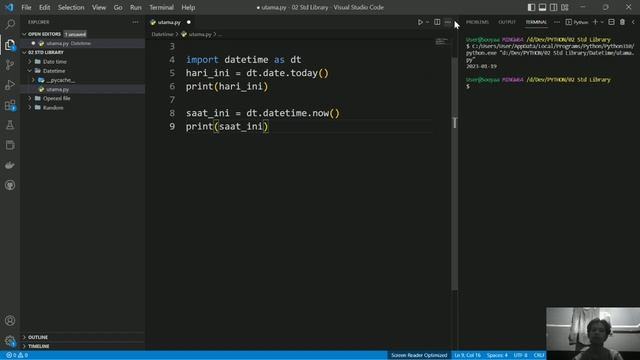Open the Terminal menu

(x=161, y=7)
